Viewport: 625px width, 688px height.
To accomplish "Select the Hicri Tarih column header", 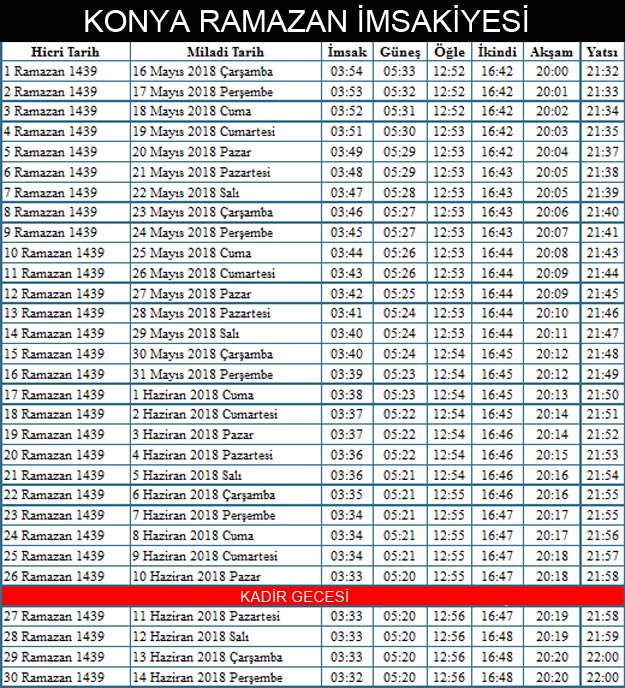I will (65, 52).
